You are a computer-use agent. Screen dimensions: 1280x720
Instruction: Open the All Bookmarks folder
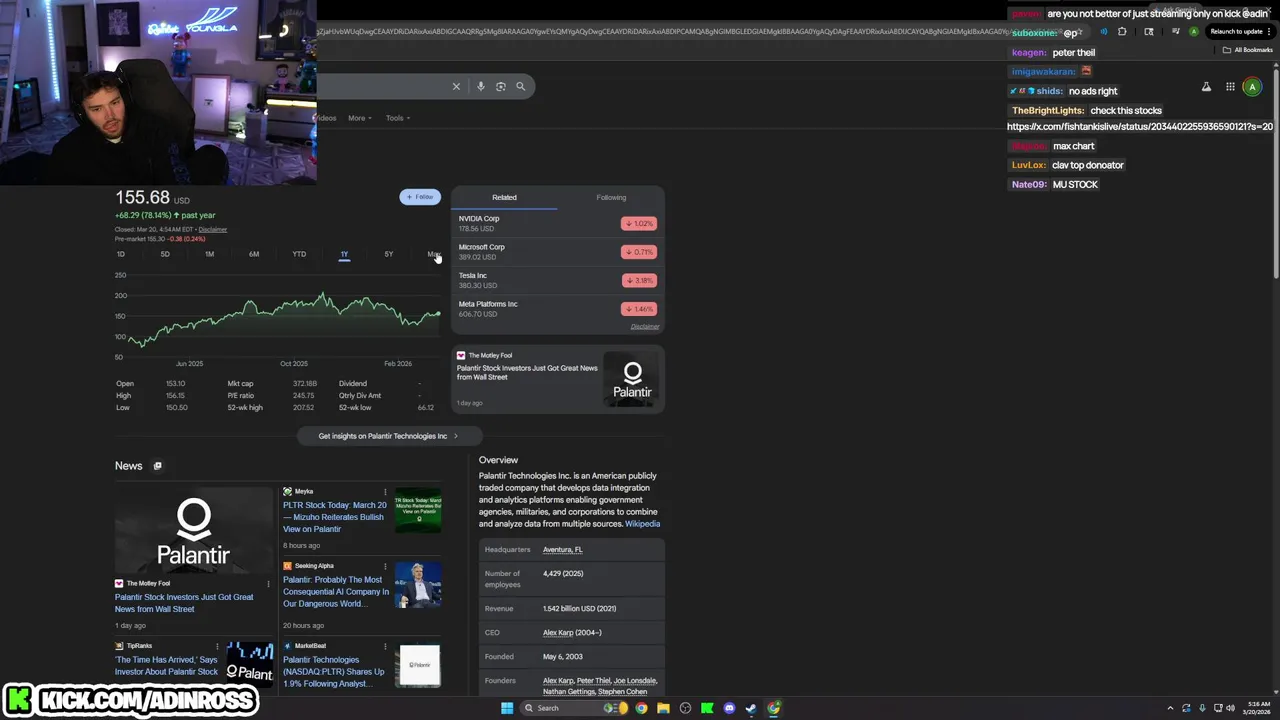tap(1248, 50)
